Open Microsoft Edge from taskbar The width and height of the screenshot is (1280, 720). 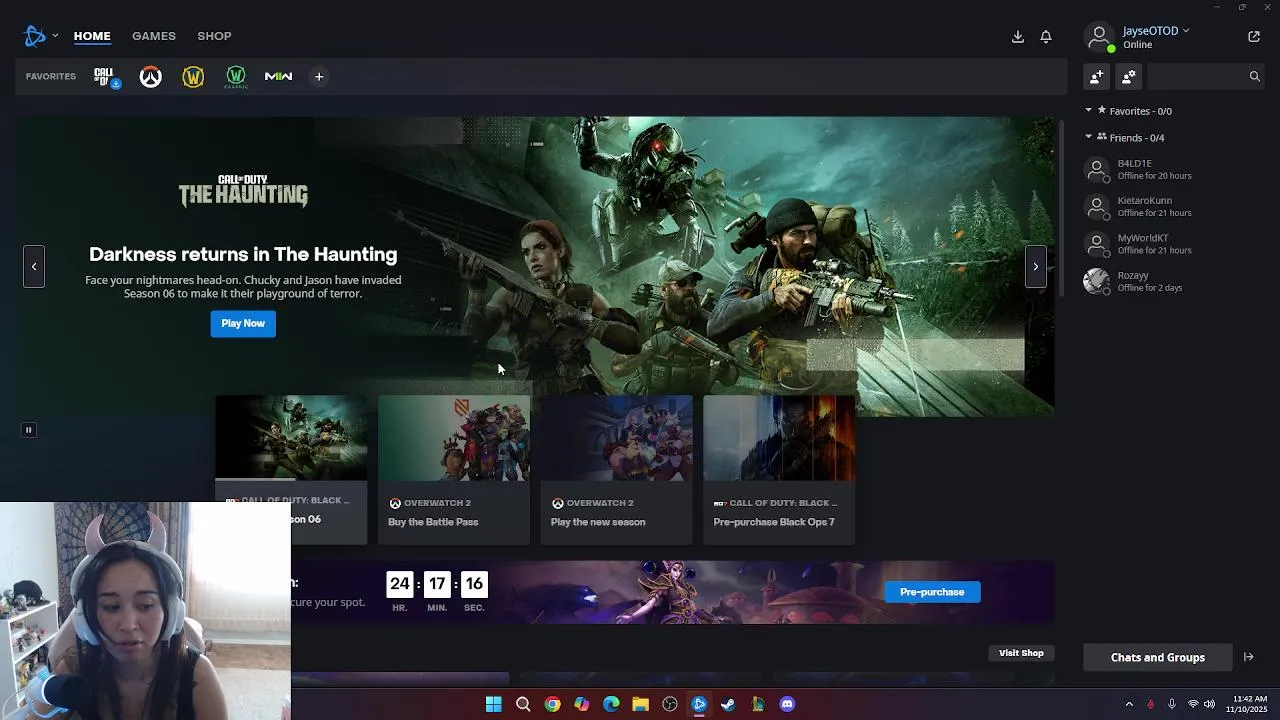coord(611,704)
